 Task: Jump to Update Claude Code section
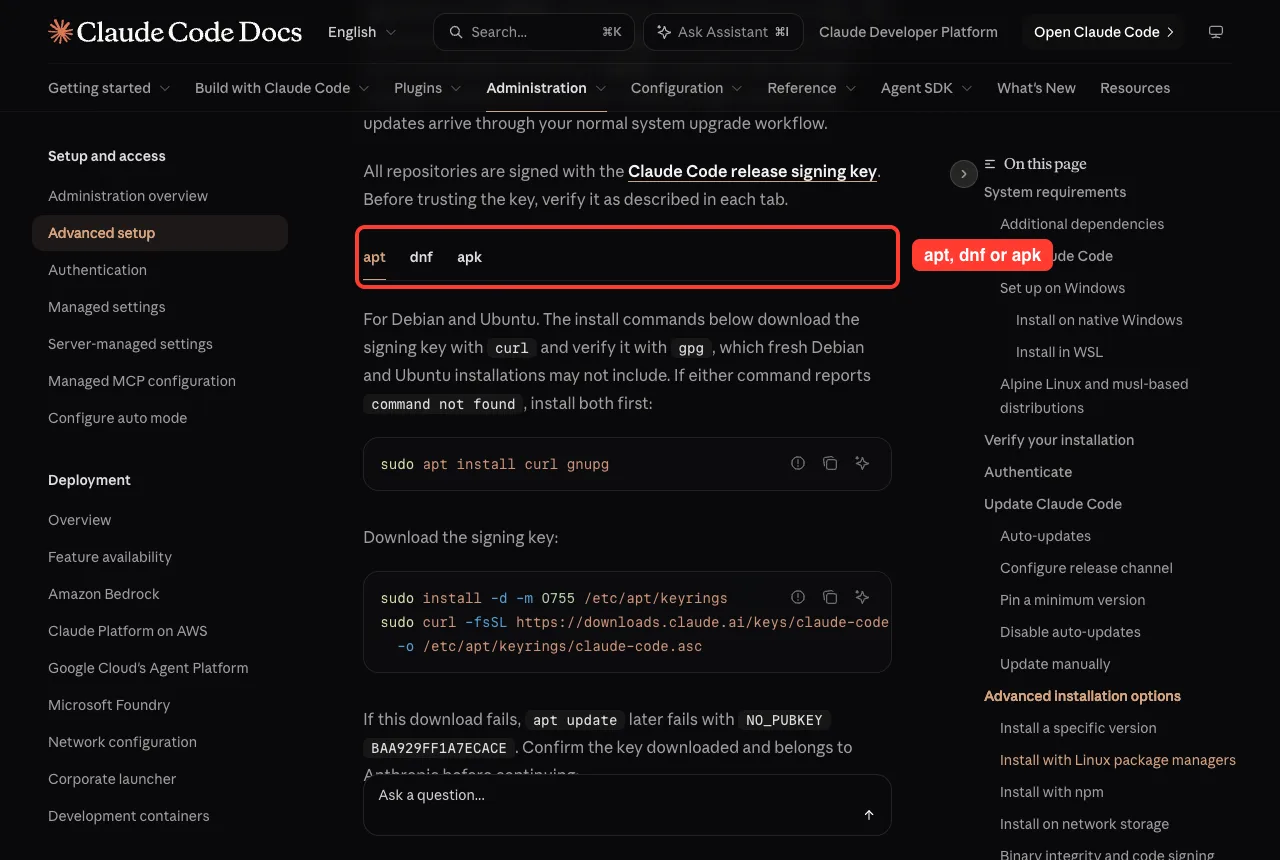[1053, 504]
